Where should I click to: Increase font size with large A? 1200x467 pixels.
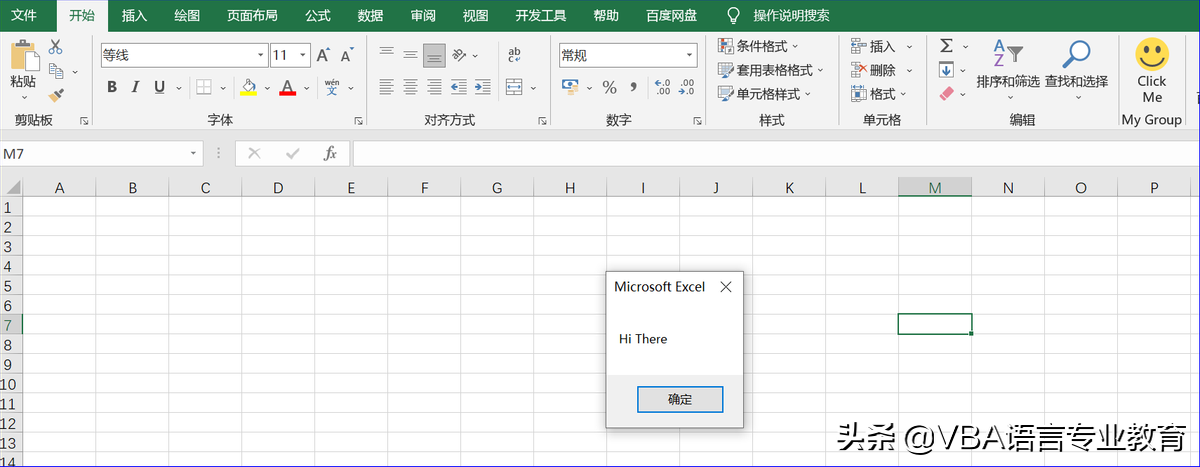tap(323, 55)
